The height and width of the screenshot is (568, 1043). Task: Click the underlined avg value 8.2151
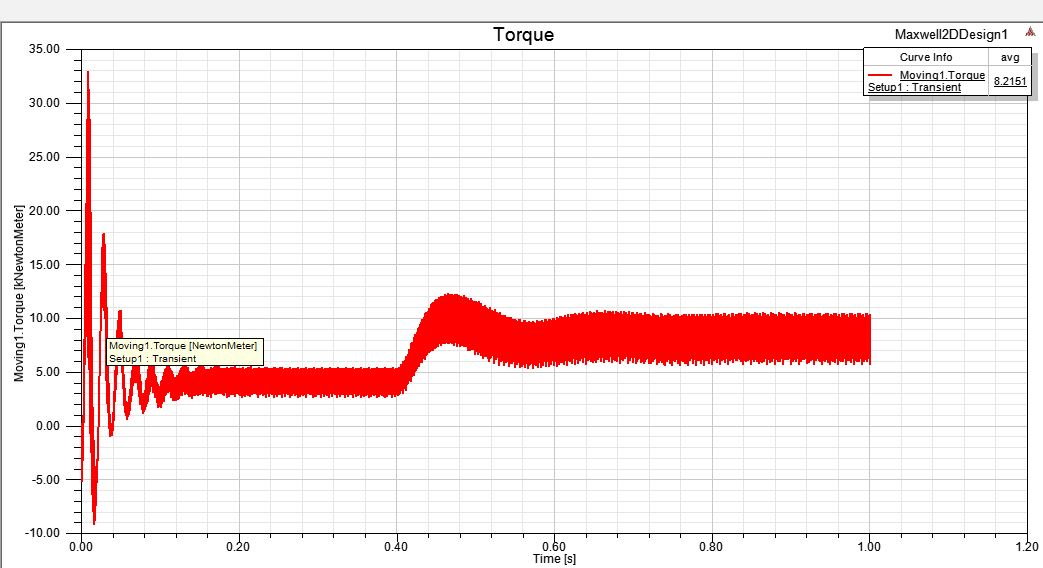pos(1009,81)
